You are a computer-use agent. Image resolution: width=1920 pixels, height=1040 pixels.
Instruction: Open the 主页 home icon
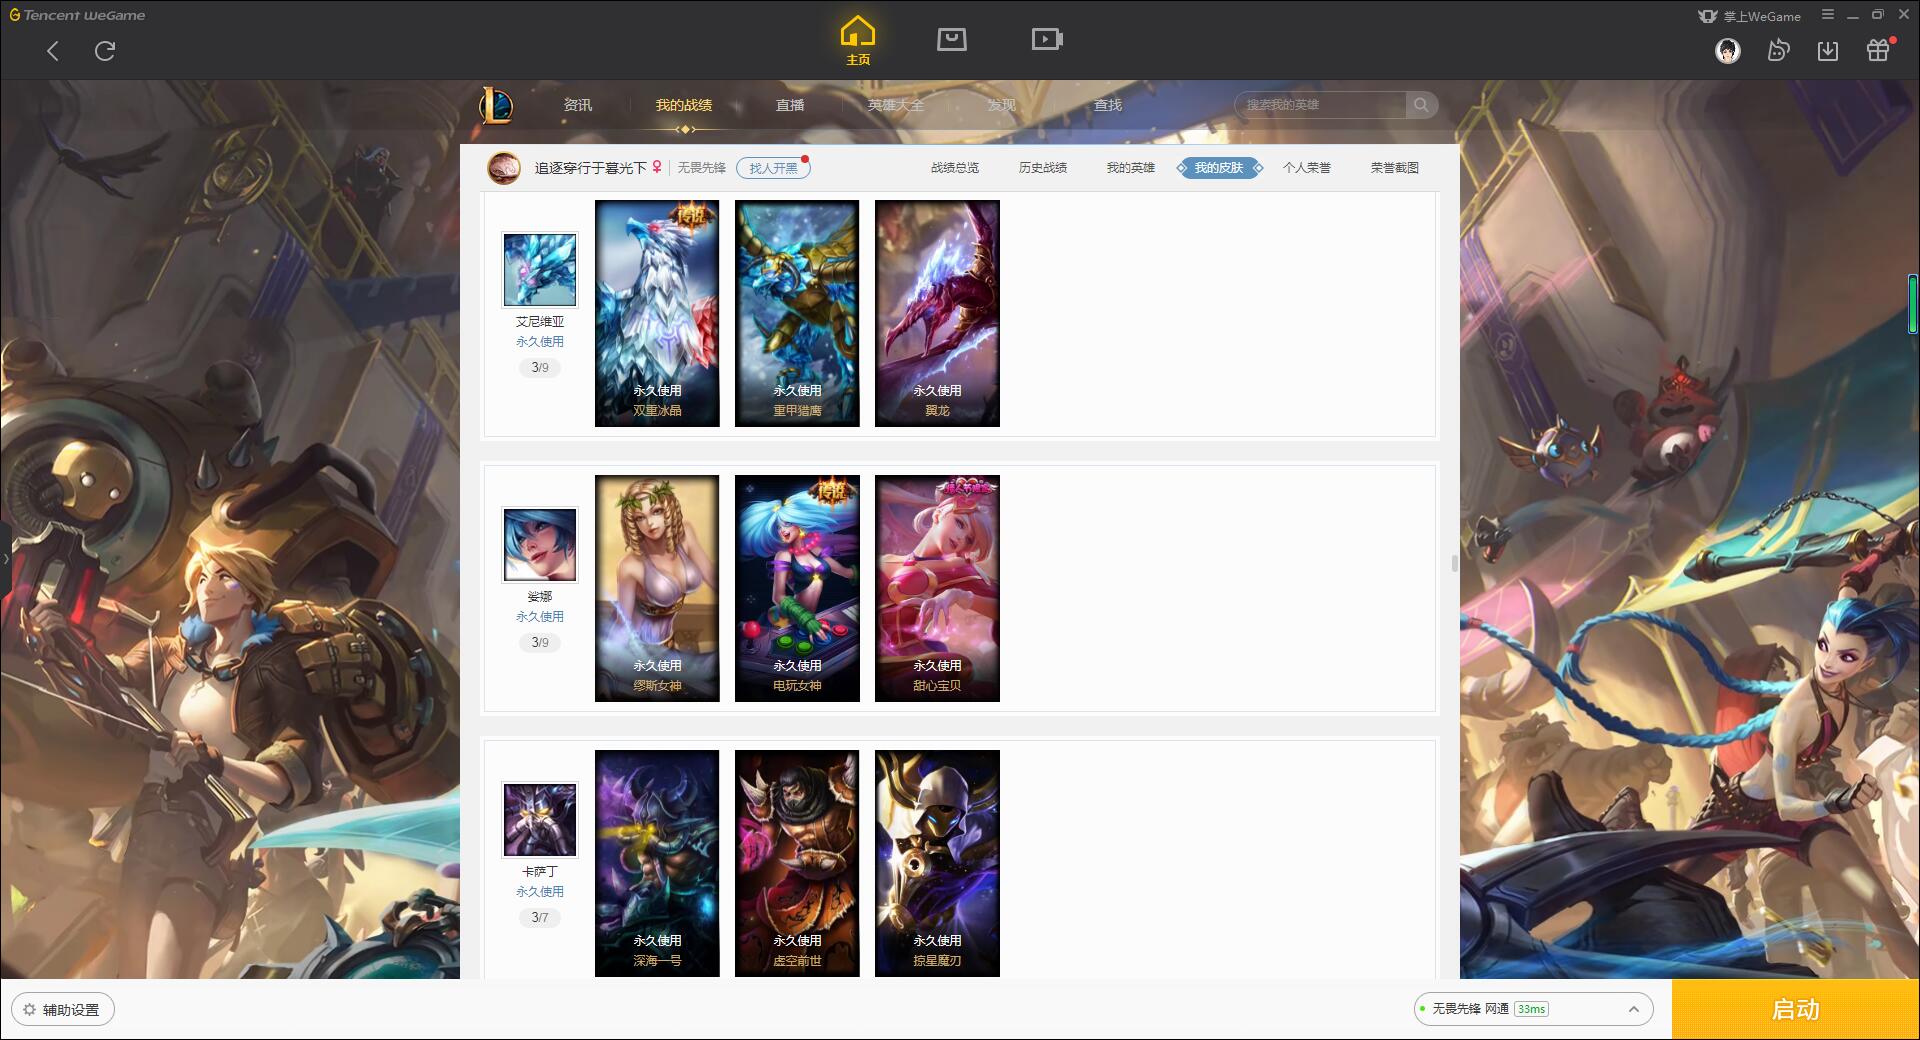pos(857,40)
